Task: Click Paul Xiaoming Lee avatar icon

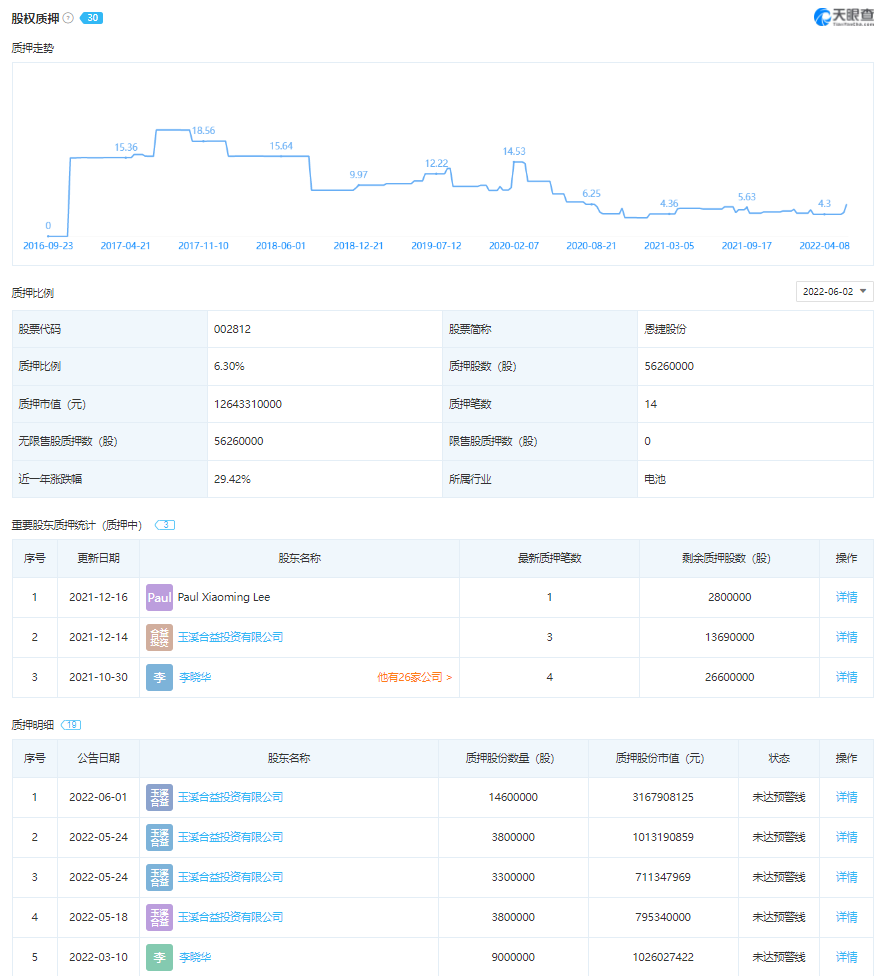Action: click(159, 597)
